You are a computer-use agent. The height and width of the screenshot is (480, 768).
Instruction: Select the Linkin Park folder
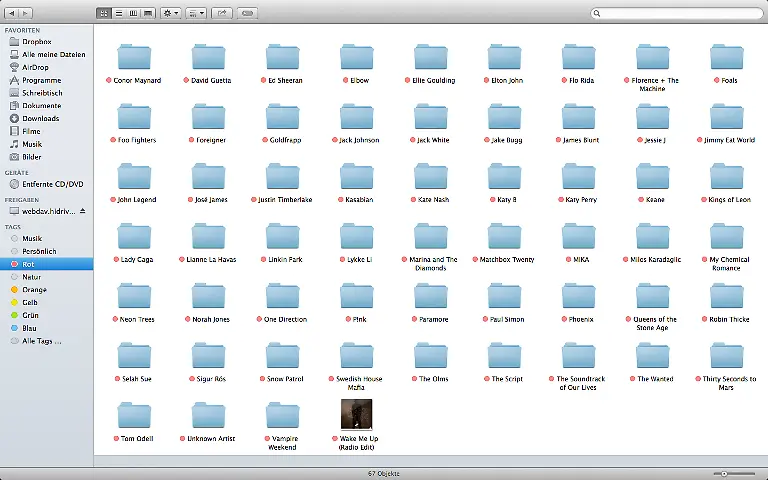click(283, 236)
